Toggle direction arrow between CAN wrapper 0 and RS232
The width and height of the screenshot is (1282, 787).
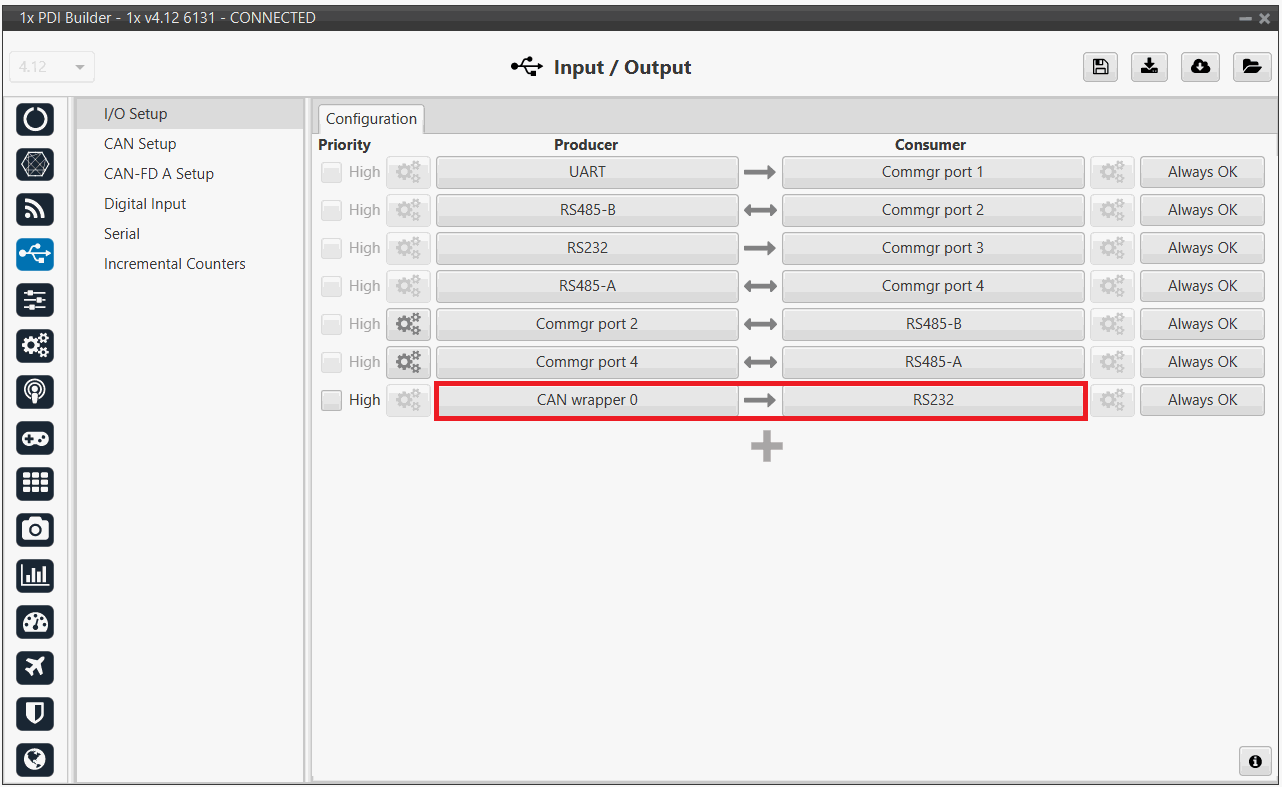(x=760, y=400)
